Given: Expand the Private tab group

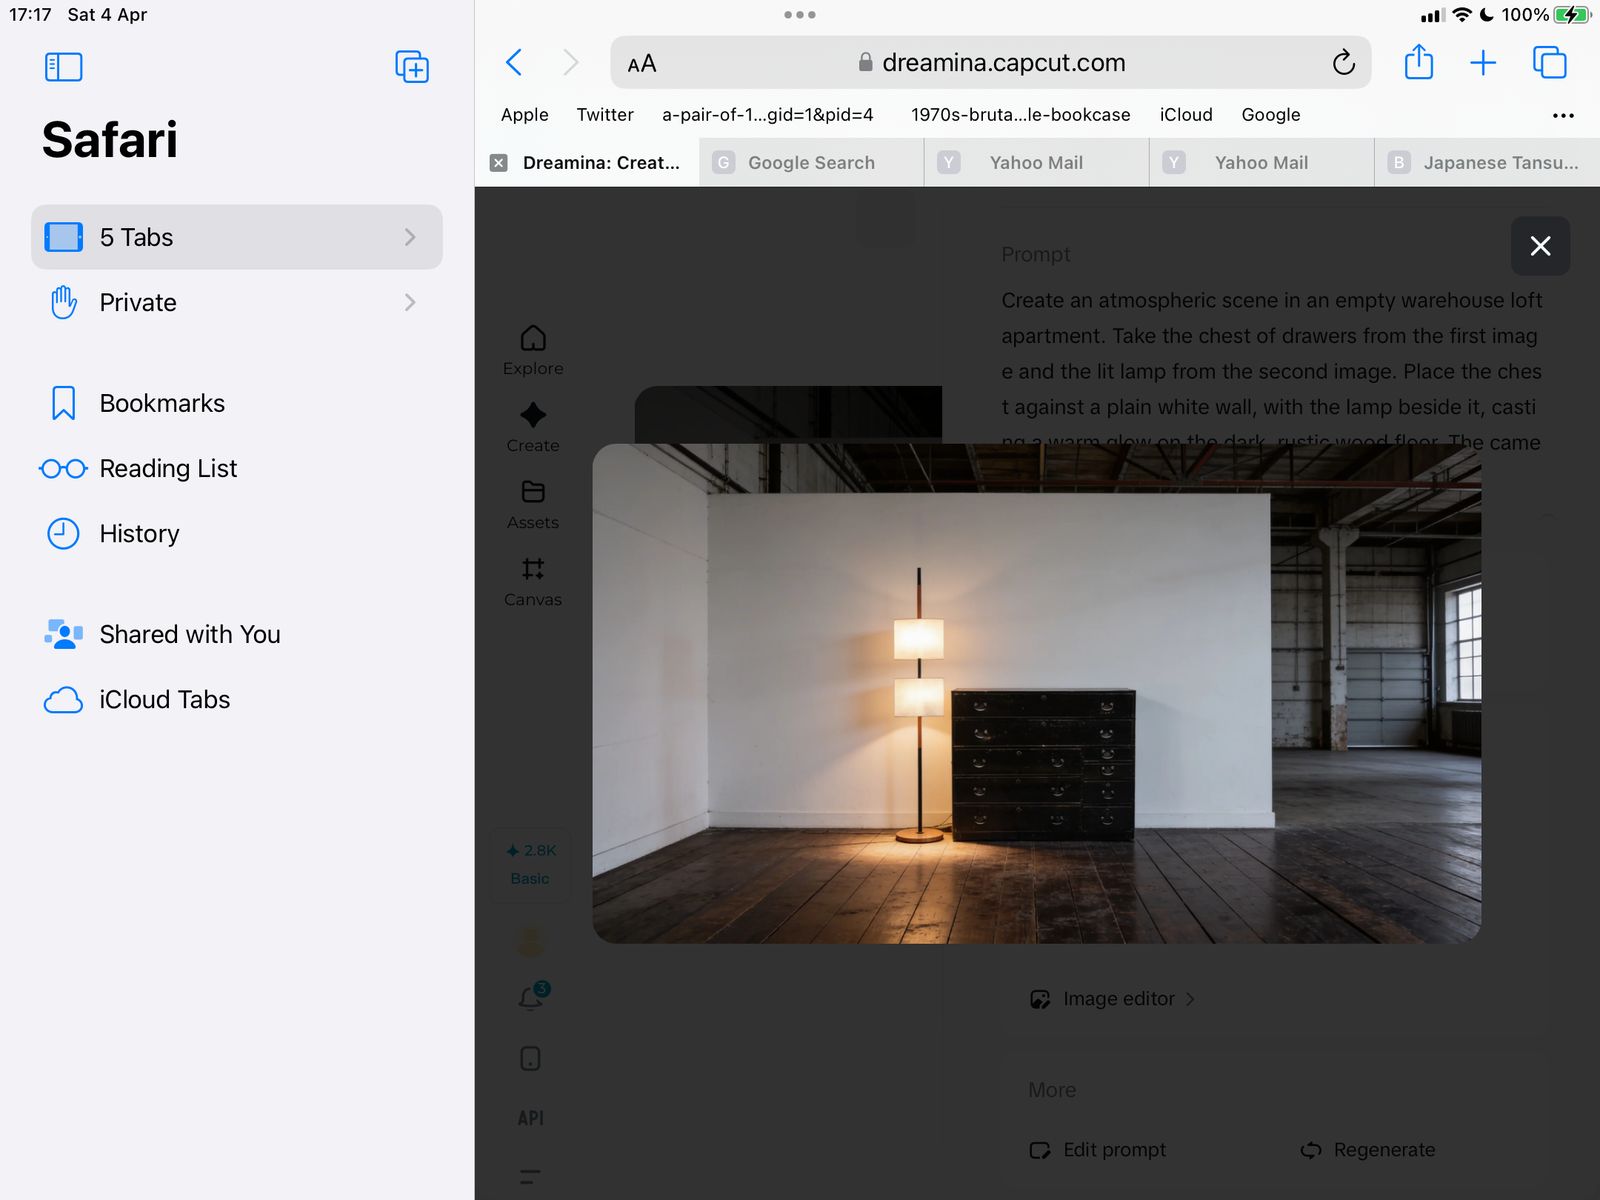Looking at the screenshot, I should coord(237,302).
